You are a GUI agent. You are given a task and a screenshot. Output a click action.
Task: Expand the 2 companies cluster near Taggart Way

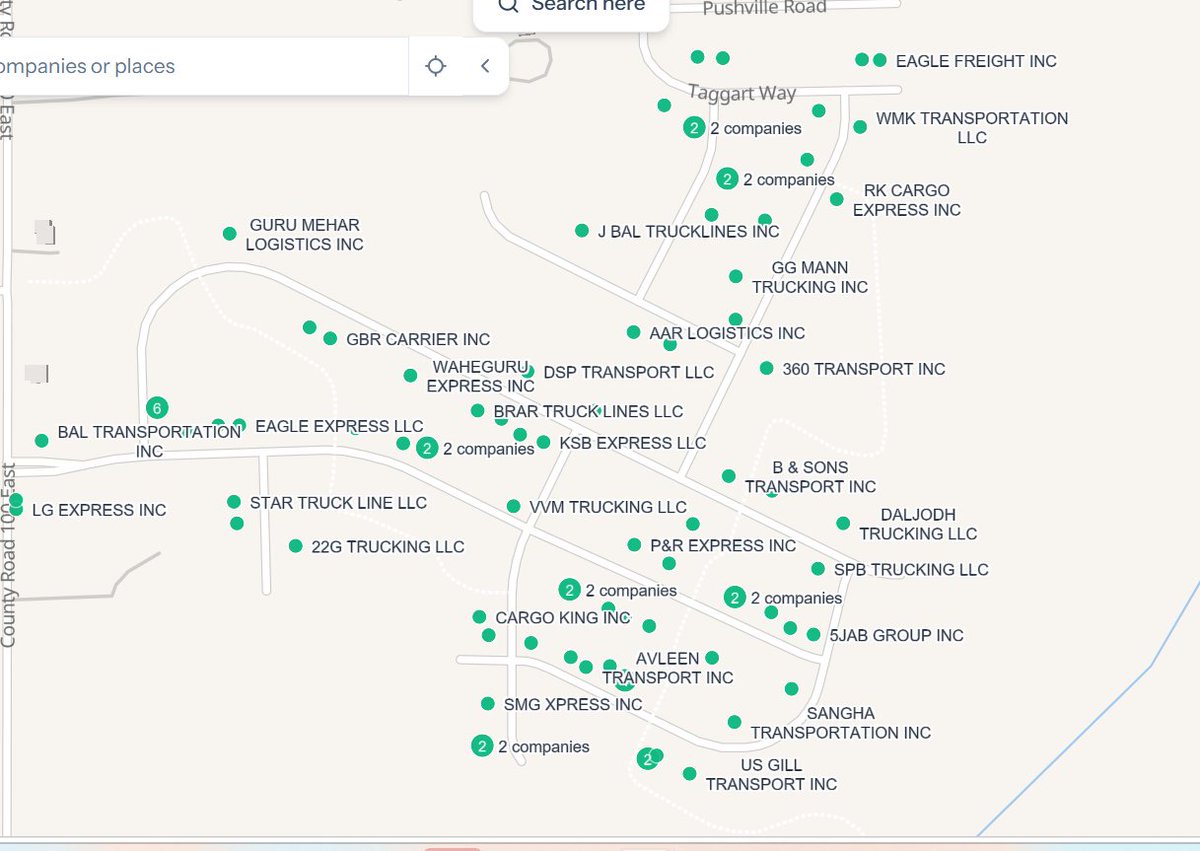tap(693, 127)
